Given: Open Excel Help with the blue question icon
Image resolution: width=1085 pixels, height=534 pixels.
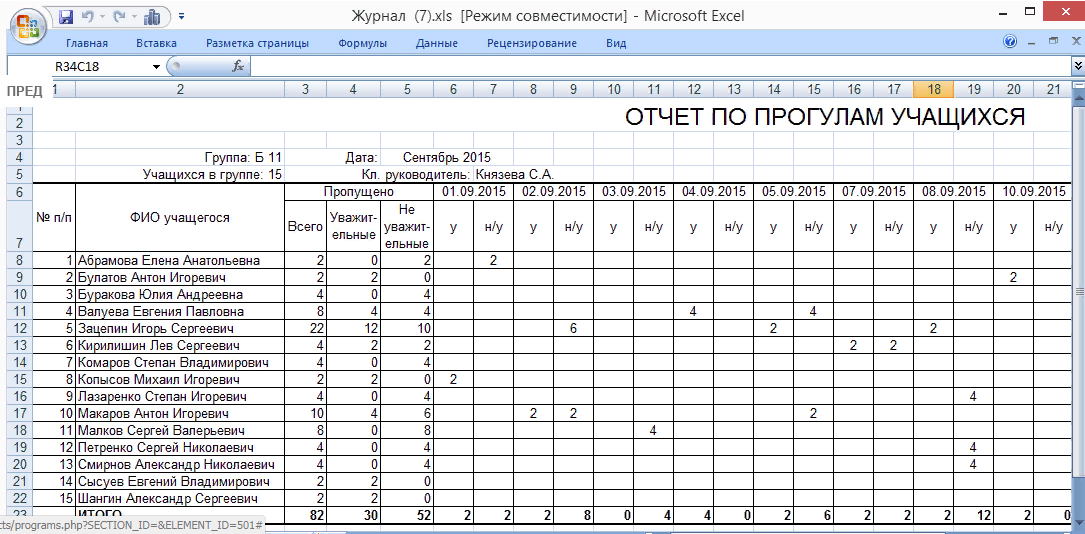Looking at the screenshot, I should pyautogui.click(x=1010, y=42).
